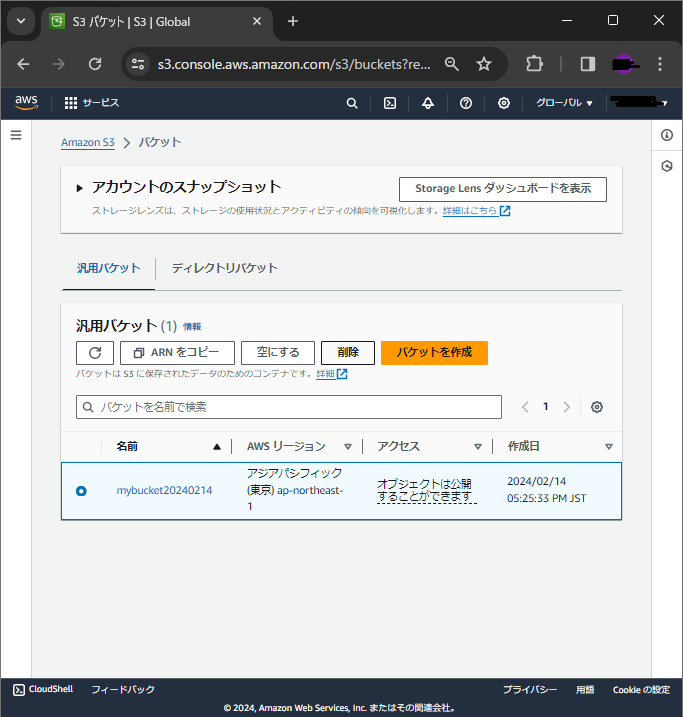The width and height of the screenshot is (683, 717).
Task: Sort by AWS リージョン column
Action: (299, 446)
